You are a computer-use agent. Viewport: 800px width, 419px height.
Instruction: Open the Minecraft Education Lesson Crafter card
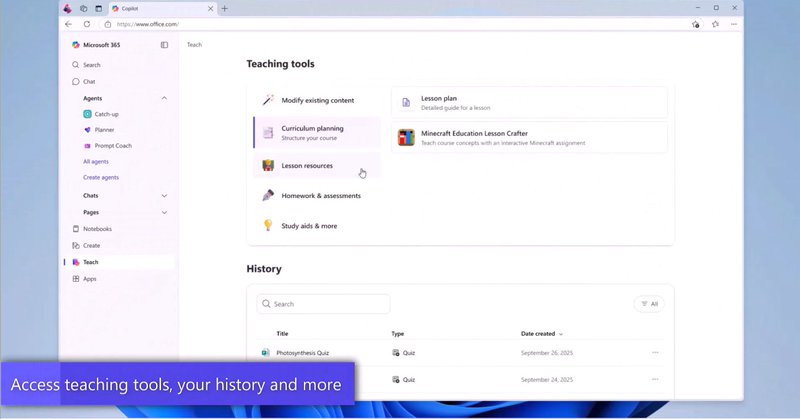[x=529, y=137]
